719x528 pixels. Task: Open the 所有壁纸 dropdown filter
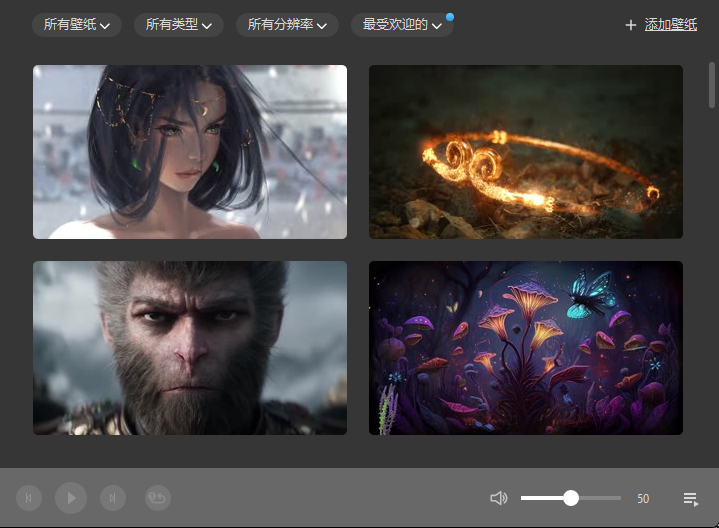click(77, 25)
